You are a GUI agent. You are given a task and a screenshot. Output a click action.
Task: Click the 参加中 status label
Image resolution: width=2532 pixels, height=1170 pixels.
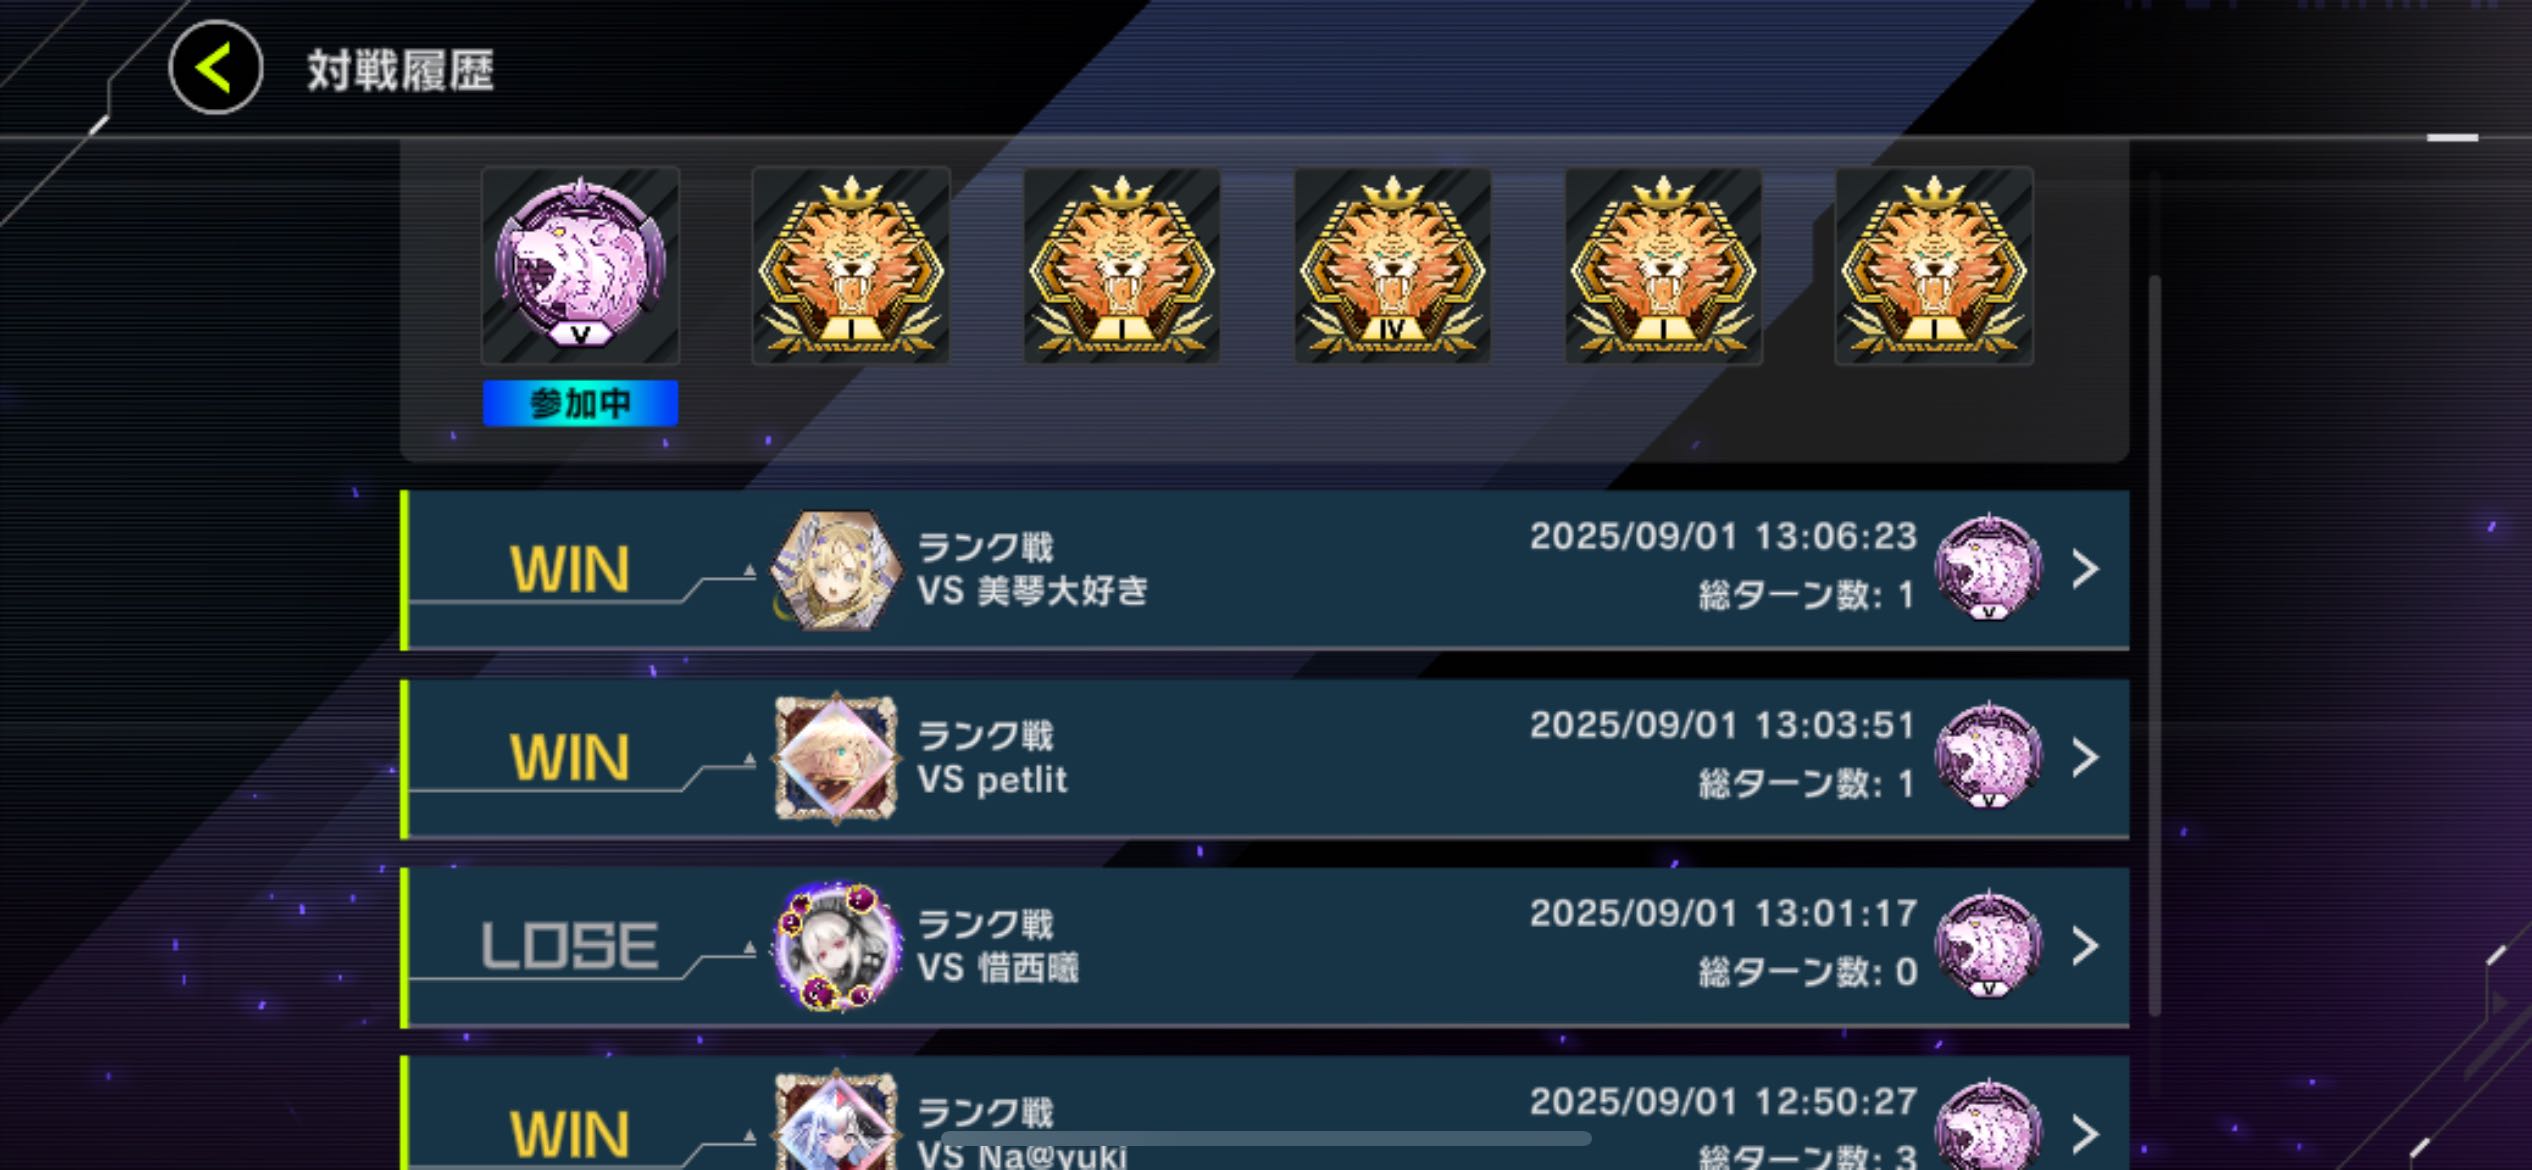click(580, 403)
